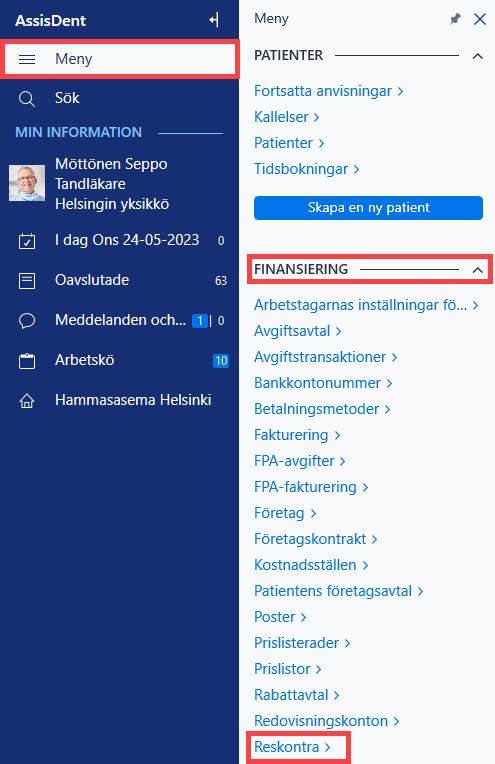Open Bankkontonummer
This screenshot has width=495, height=764.
pos(323,383)
